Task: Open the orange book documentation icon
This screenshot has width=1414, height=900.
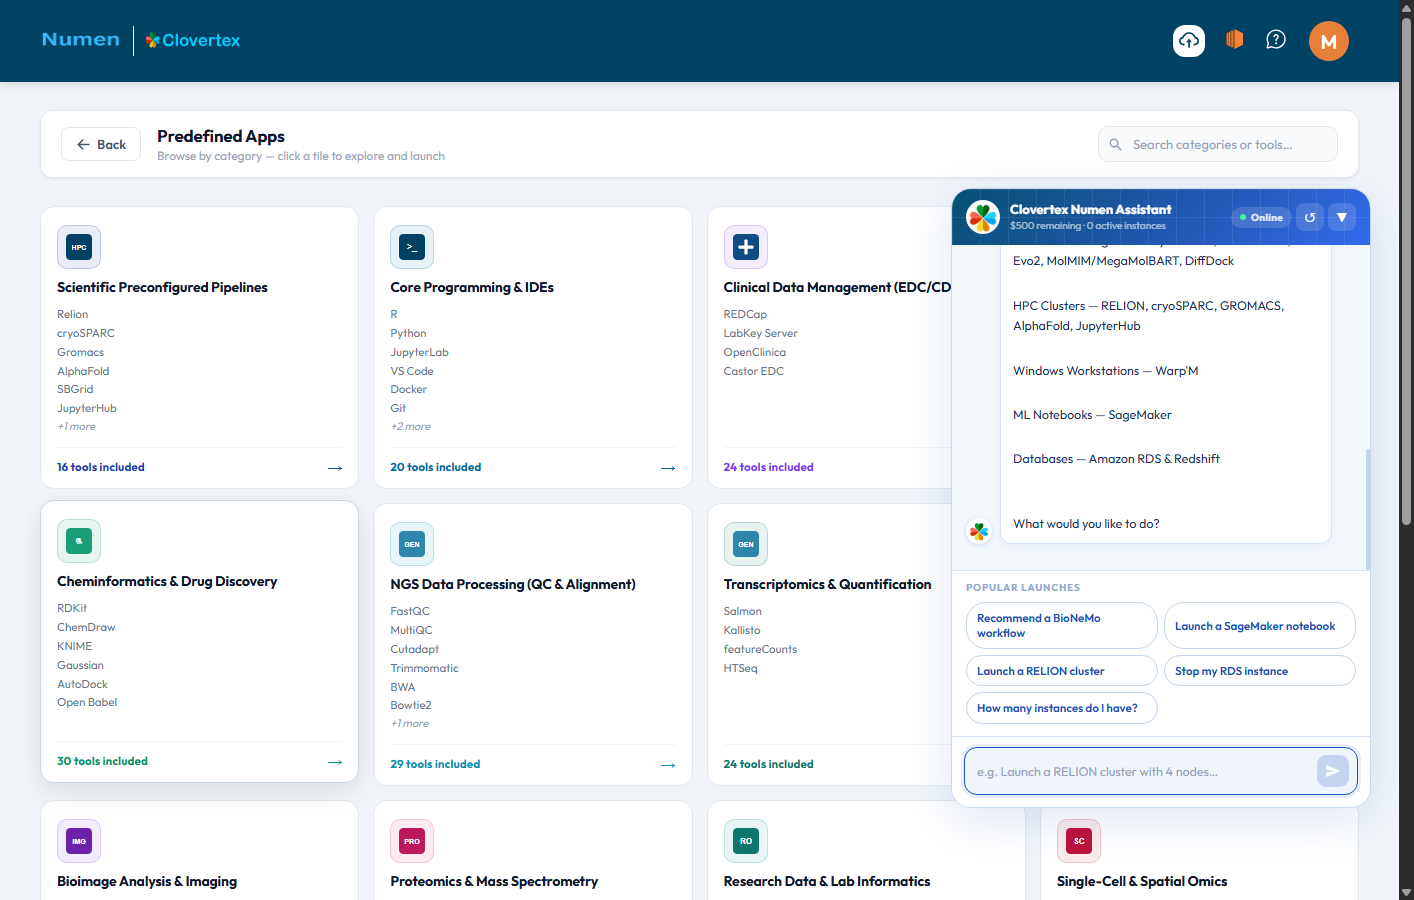Action: pos(1234,39)
